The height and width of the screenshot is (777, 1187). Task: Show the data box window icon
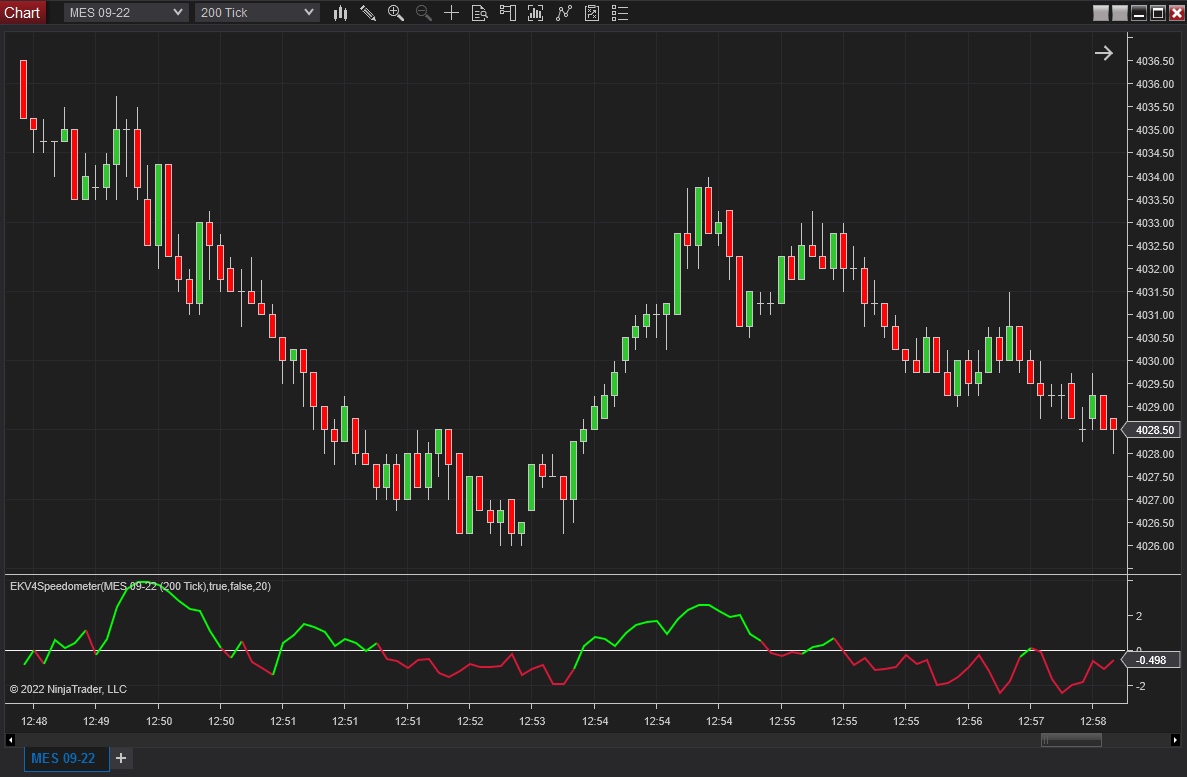(x=479, y=13)
